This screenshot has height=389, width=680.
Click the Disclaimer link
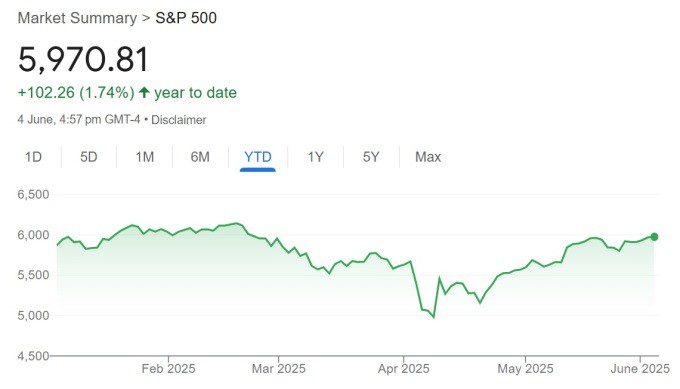tap(179, 120)
